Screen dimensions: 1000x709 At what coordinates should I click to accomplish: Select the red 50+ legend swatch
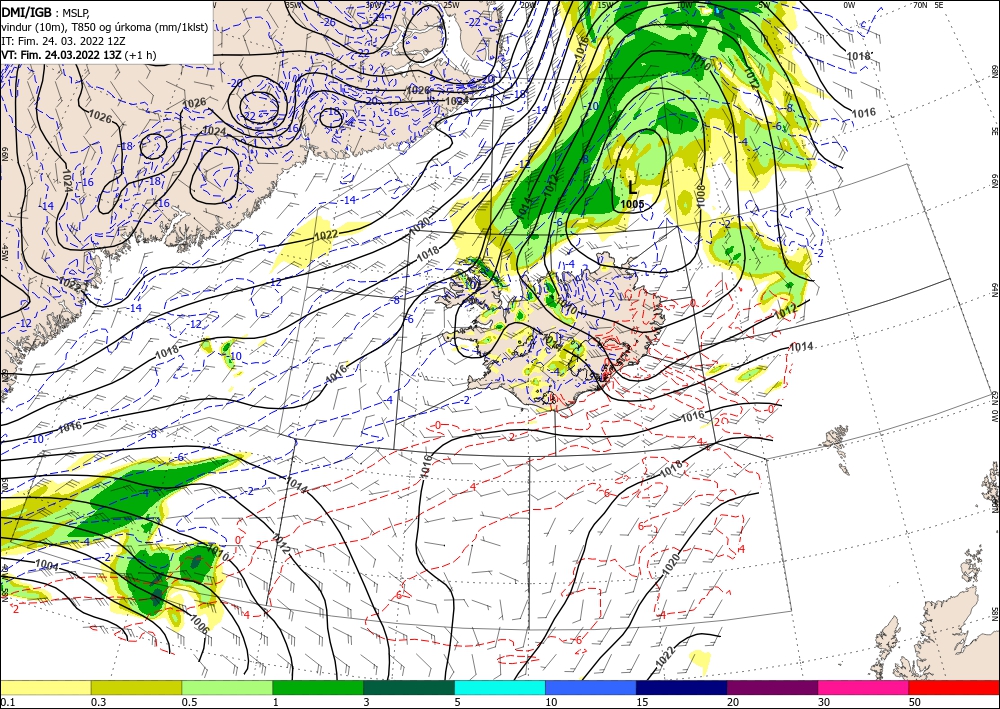click(x=954, y=687)
